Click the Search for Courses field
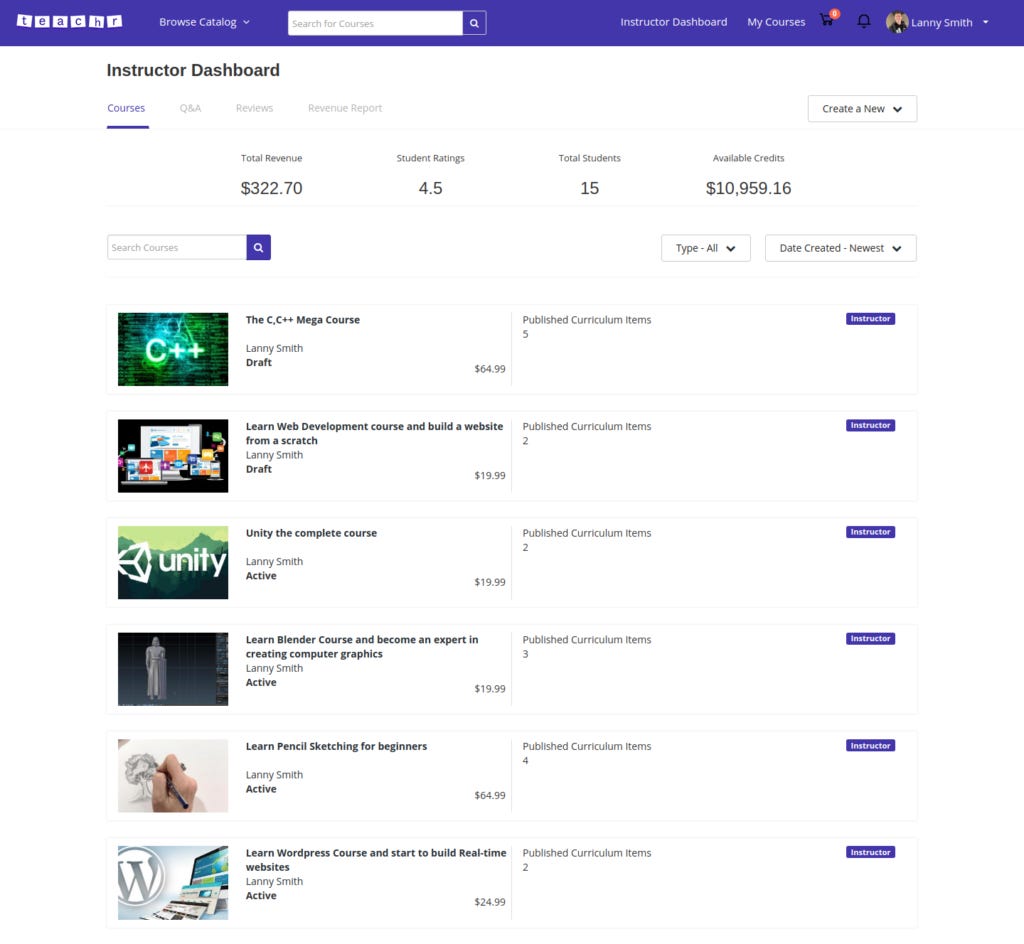Image resolution: width=1024 pixels, height=944 pixels. [x=375, y=23]
